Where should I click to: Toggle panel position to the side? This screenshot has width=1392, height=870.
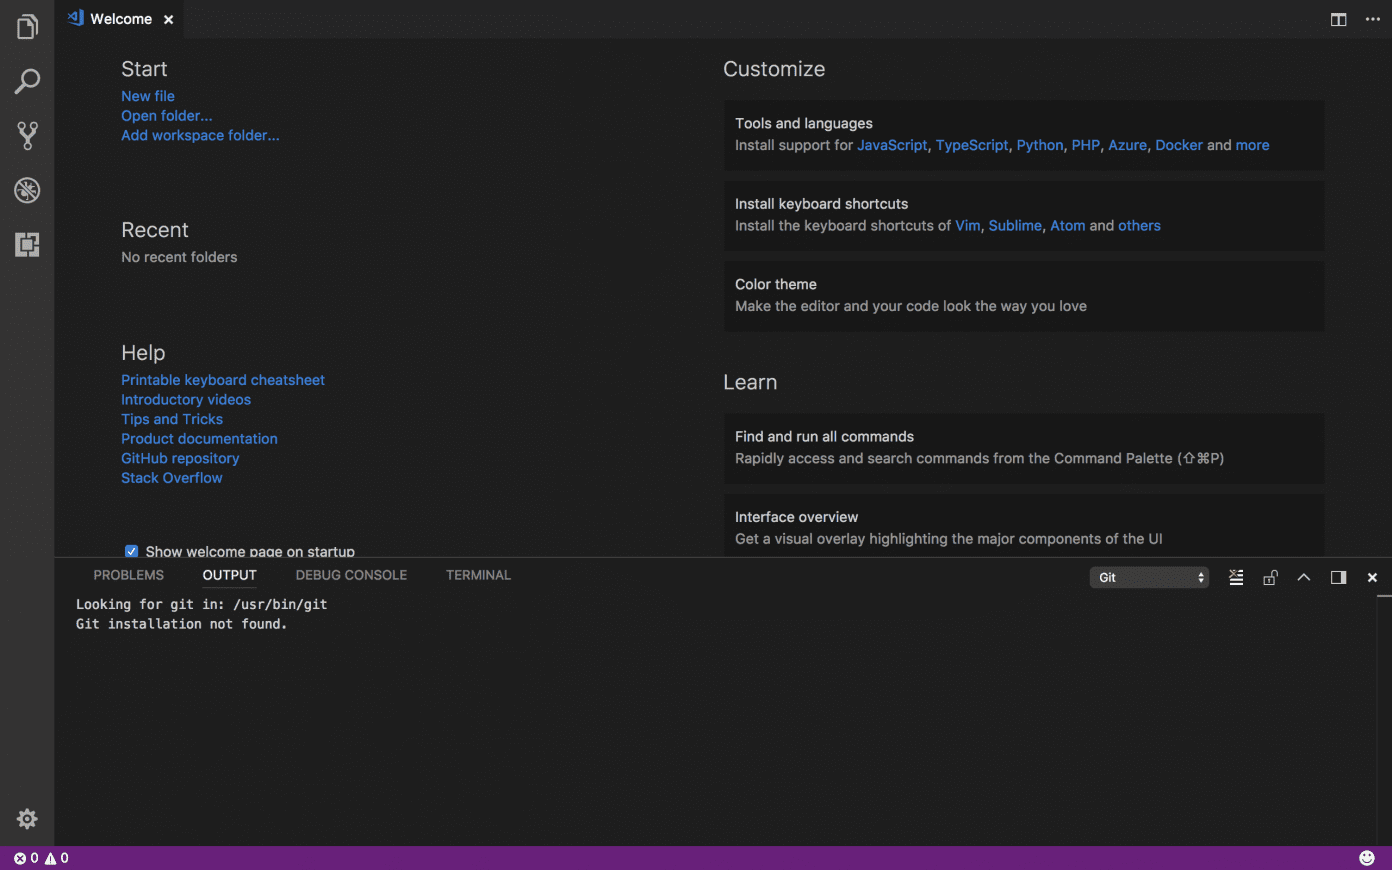click(1338, 577)
